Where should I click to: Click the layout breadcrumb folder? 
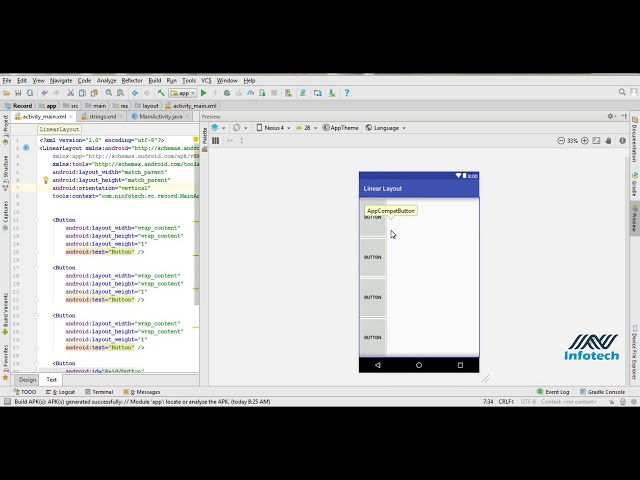click(x=146, y=106)
